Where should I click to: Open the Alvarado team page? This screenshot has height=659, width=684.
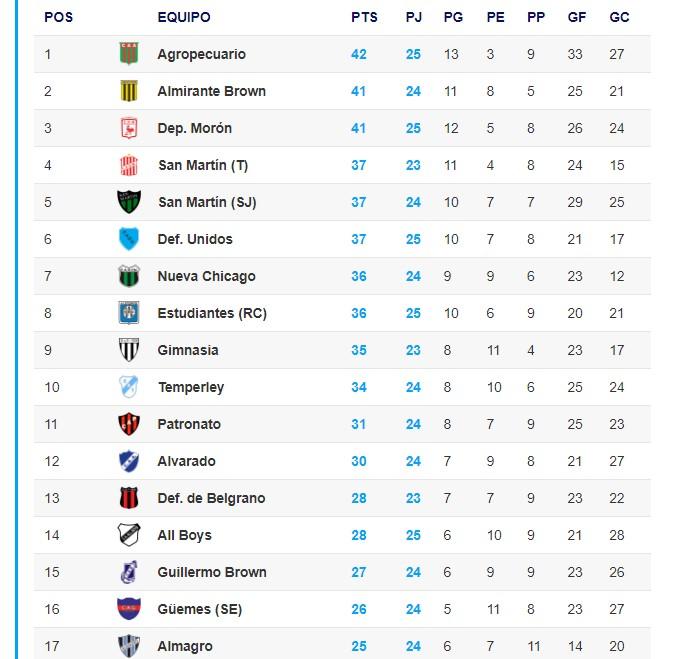point(186,461)
